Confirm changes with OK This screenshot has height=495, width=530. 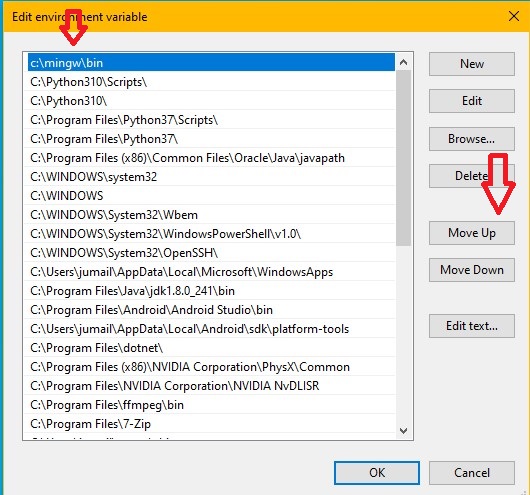click(377, 473)
